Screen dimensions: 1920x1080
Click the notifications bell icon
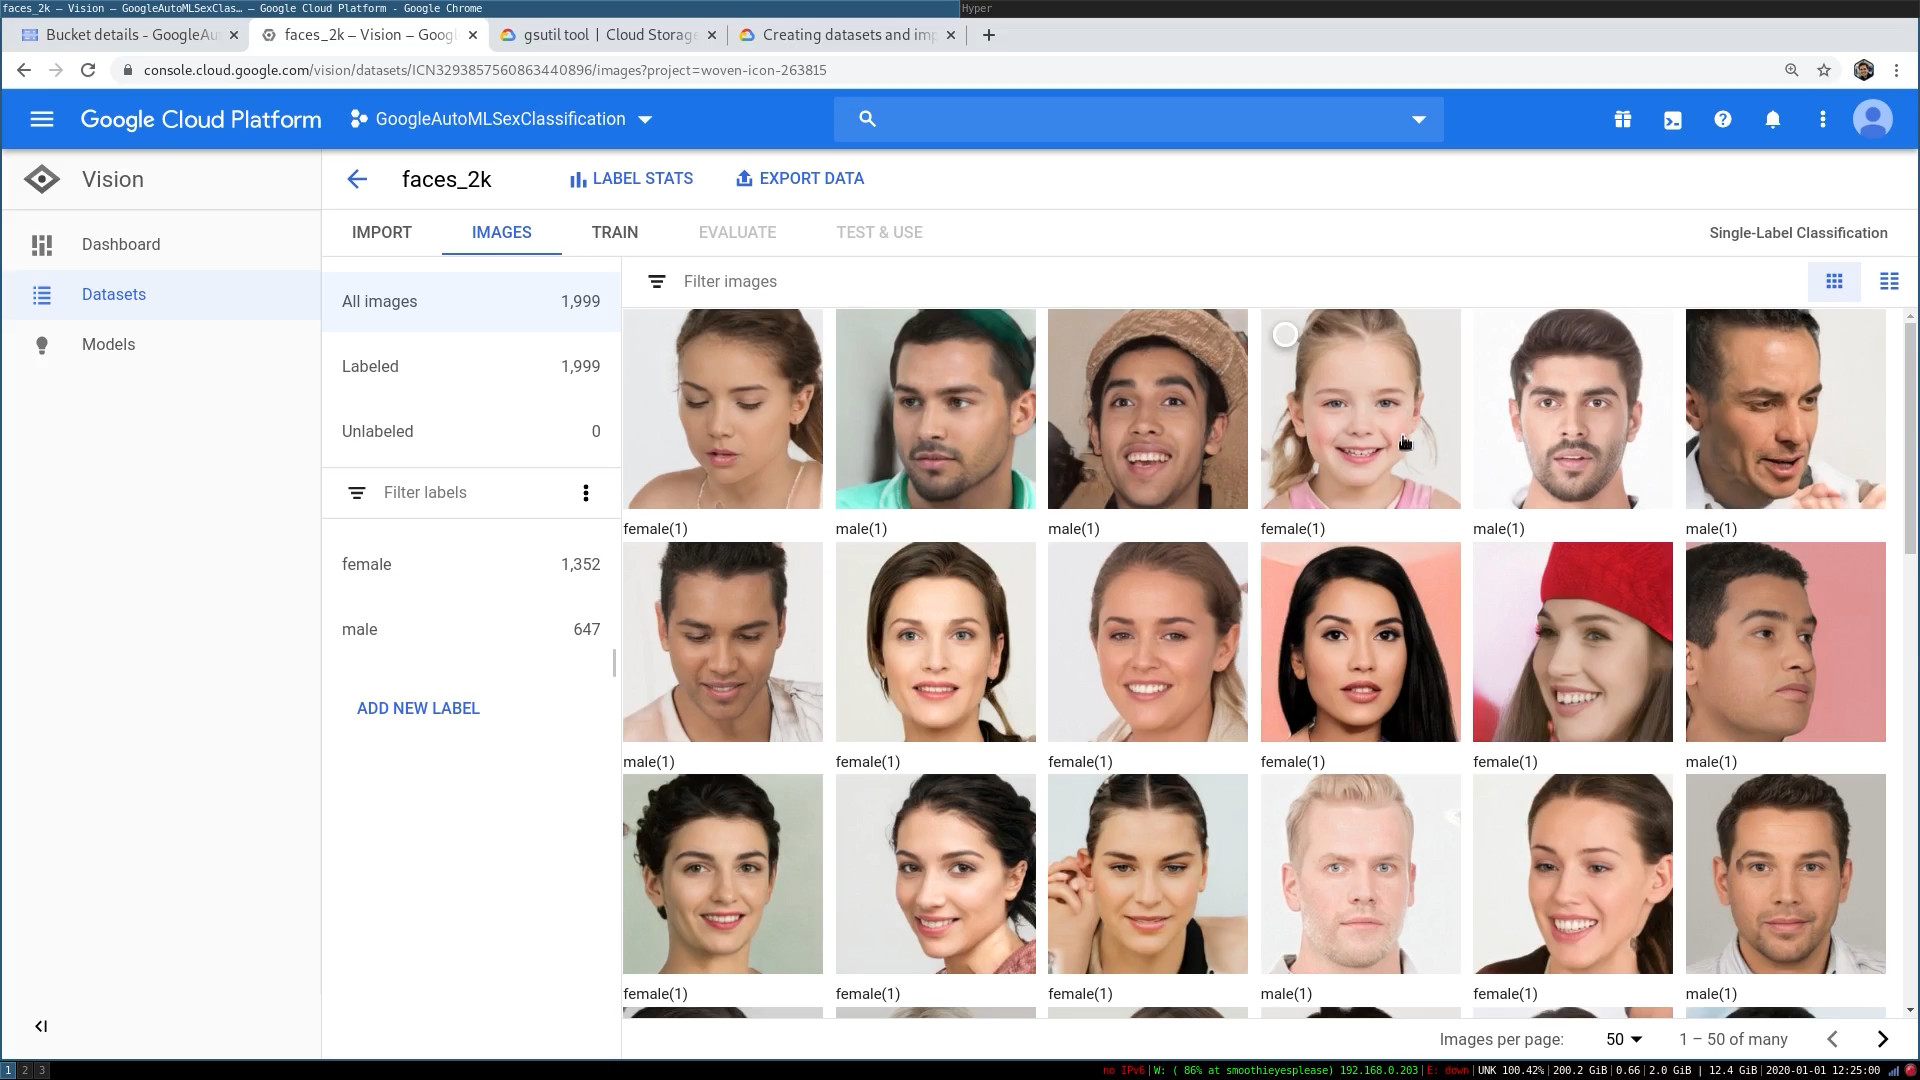click(1774, 119)
